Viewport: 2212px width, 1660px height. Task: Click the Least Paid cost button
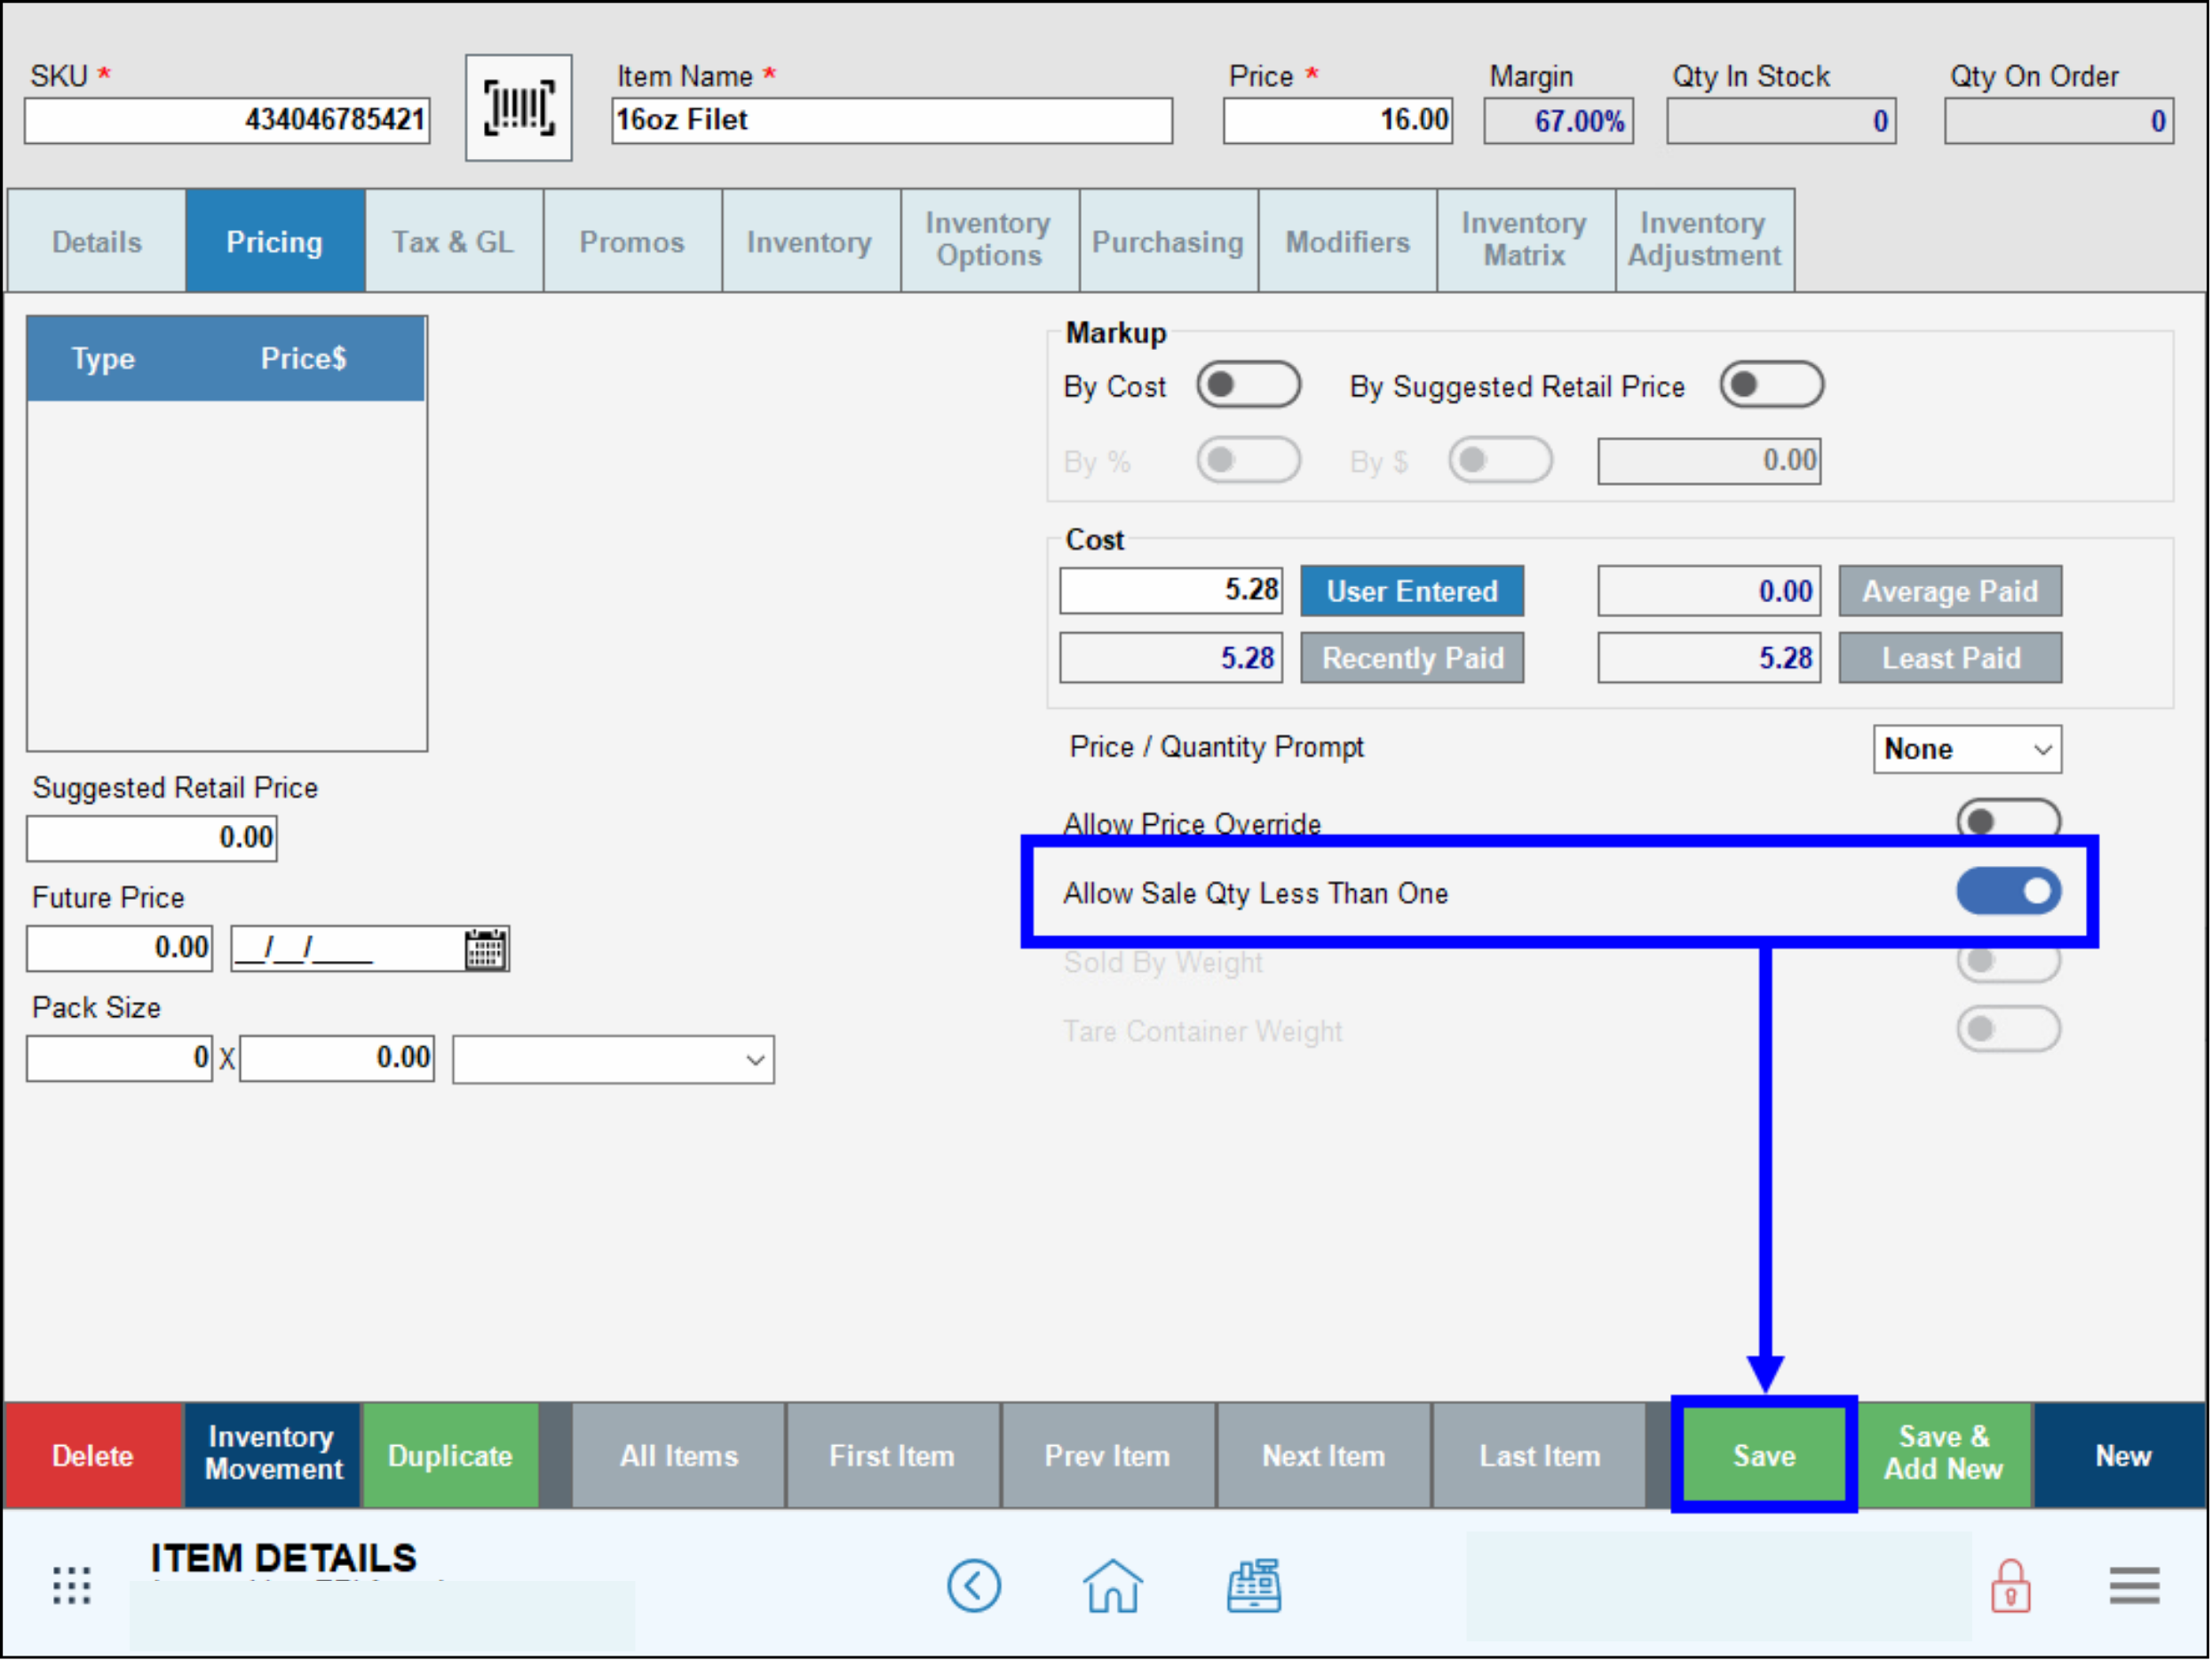pos(1949,657)
